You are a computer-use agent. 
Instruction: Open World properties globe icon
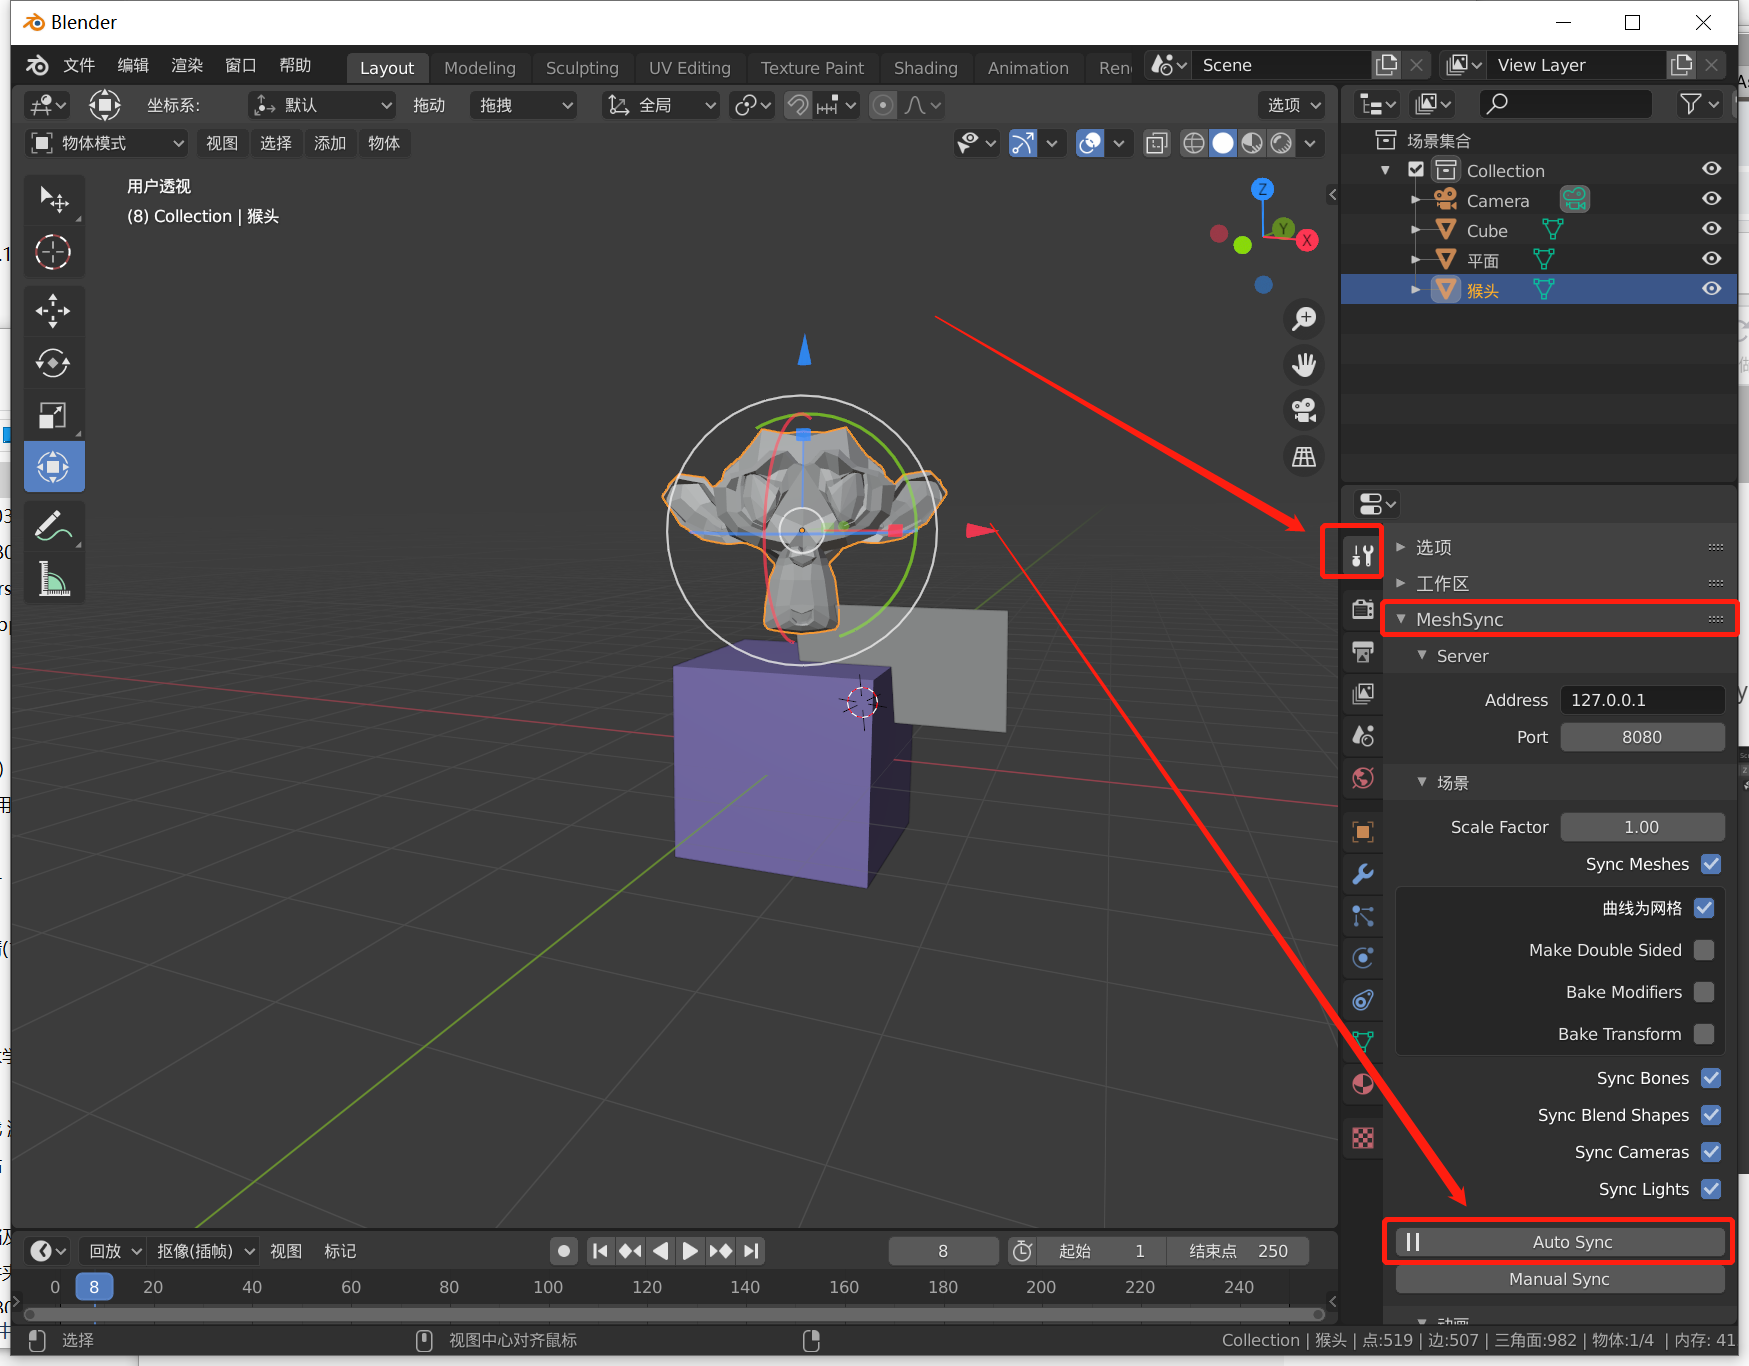click(x=1362, y=778)
